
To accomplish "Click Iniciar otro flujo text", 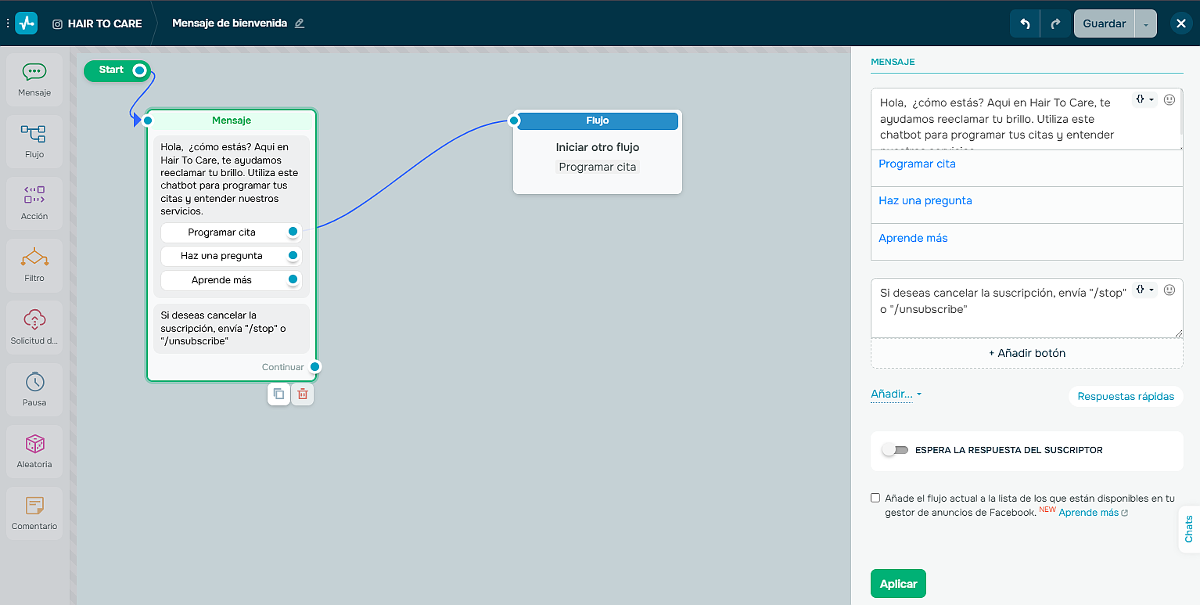I will (597, 147).
